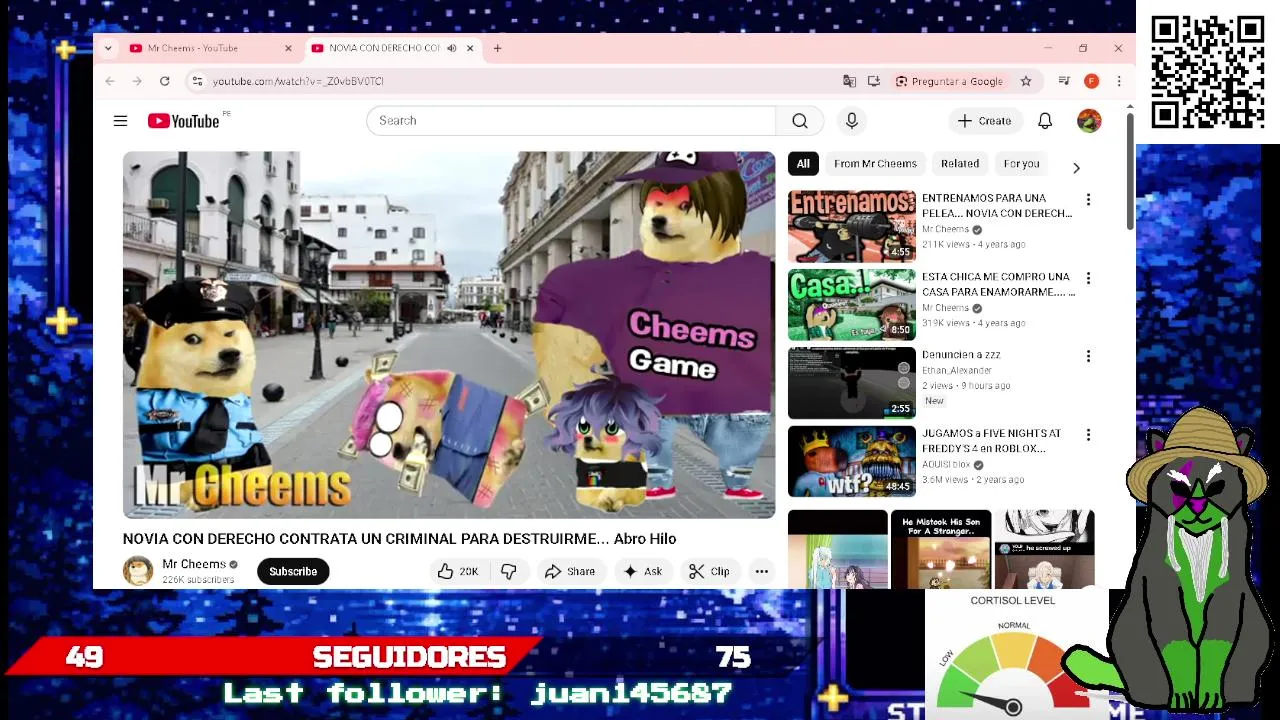Start voice search with the microphone icon
Screen dimensions: 1280x720
(852, 121)
